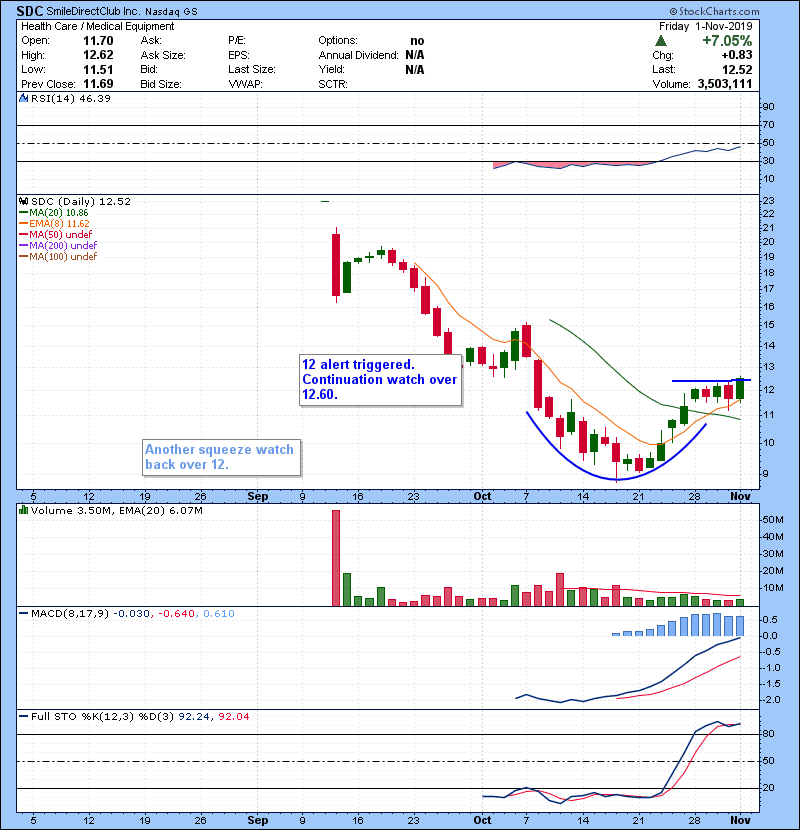Click the stochastic %D value 92.04
Image resolution: width=800 pixels, height=830 pixels.
233,716
